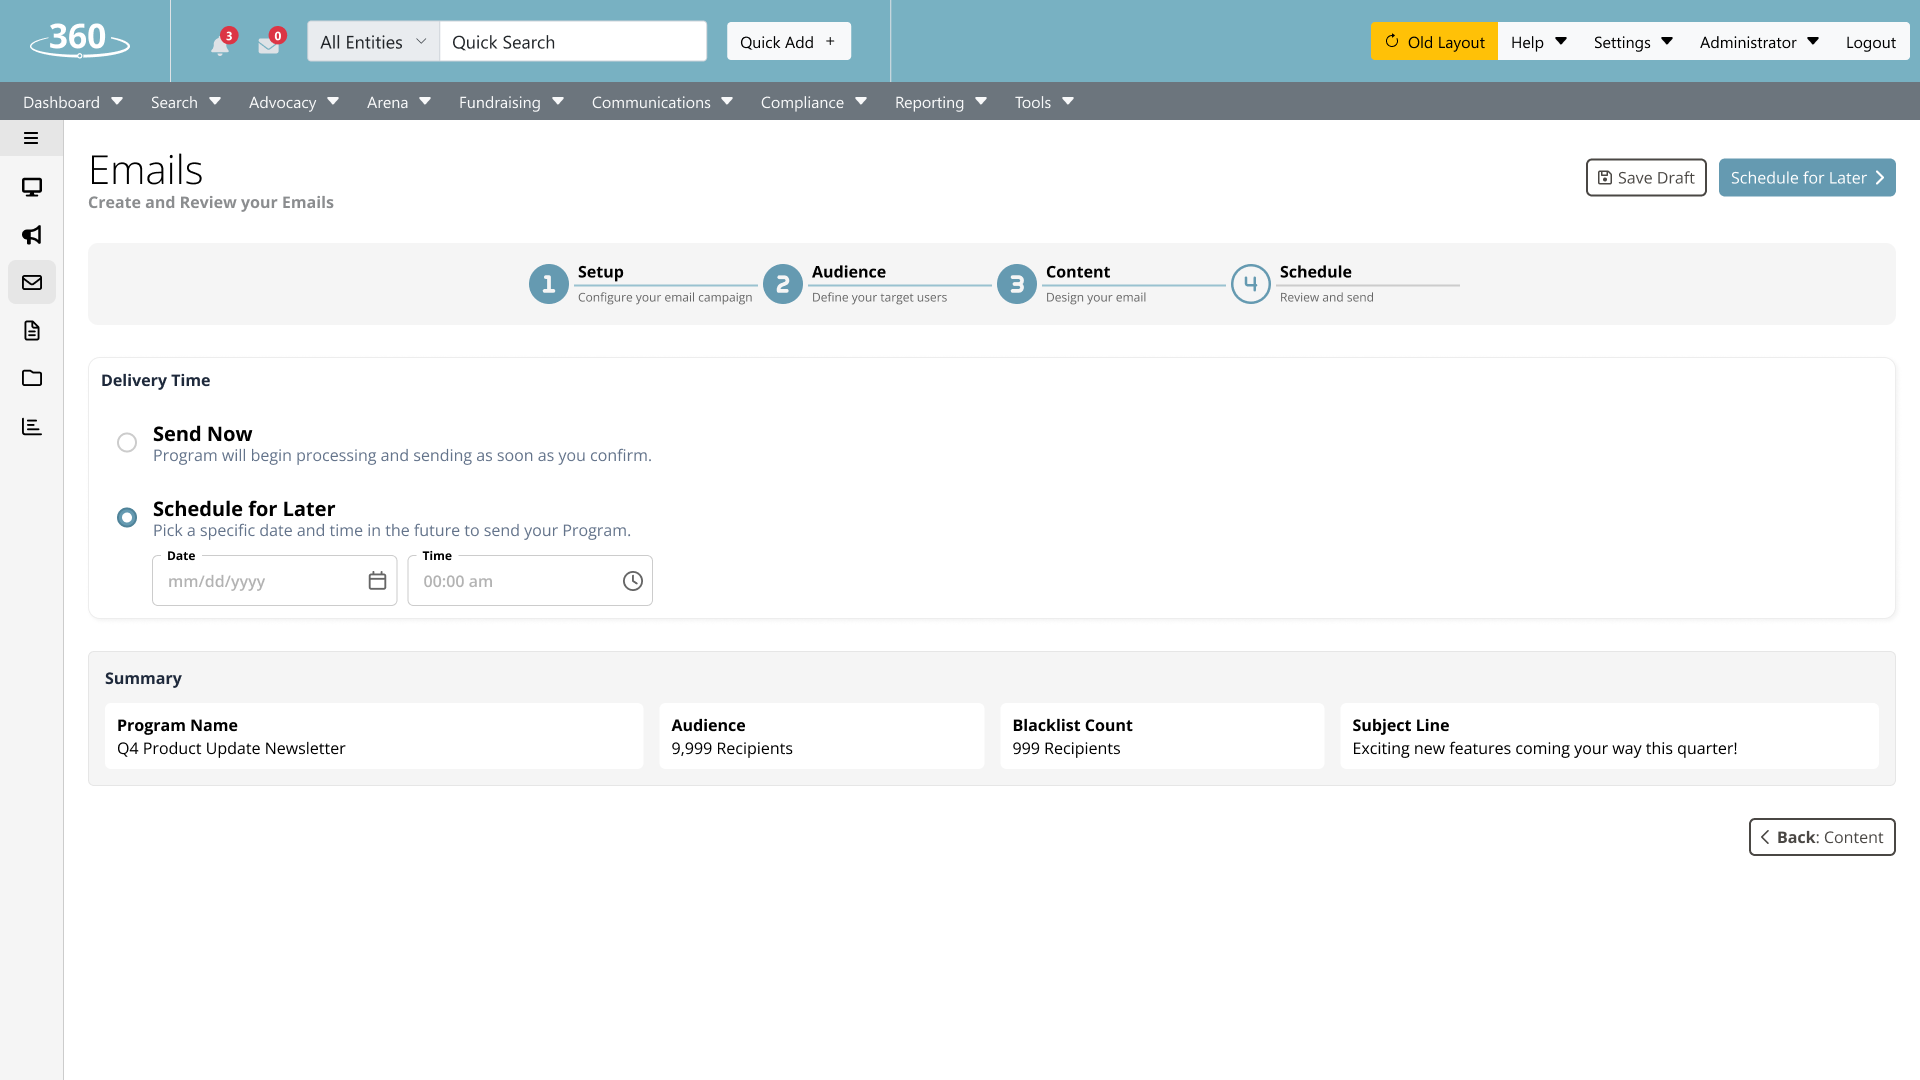Click '9,999 Recipients' audience value

732,748
